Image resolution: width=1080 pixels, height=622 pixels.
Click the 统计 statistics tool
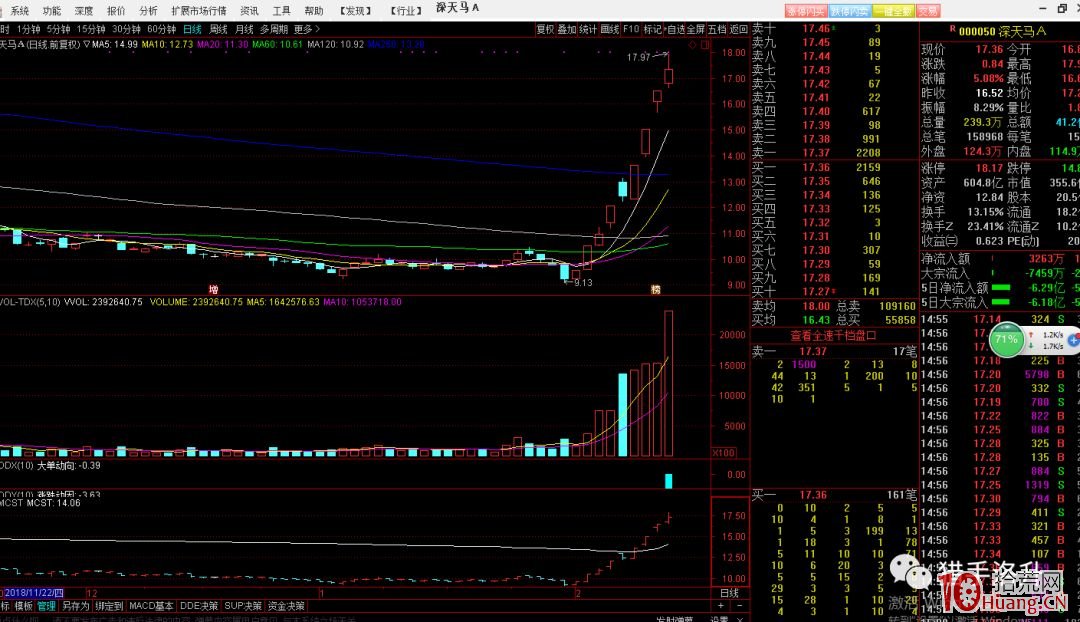(588, 29)
